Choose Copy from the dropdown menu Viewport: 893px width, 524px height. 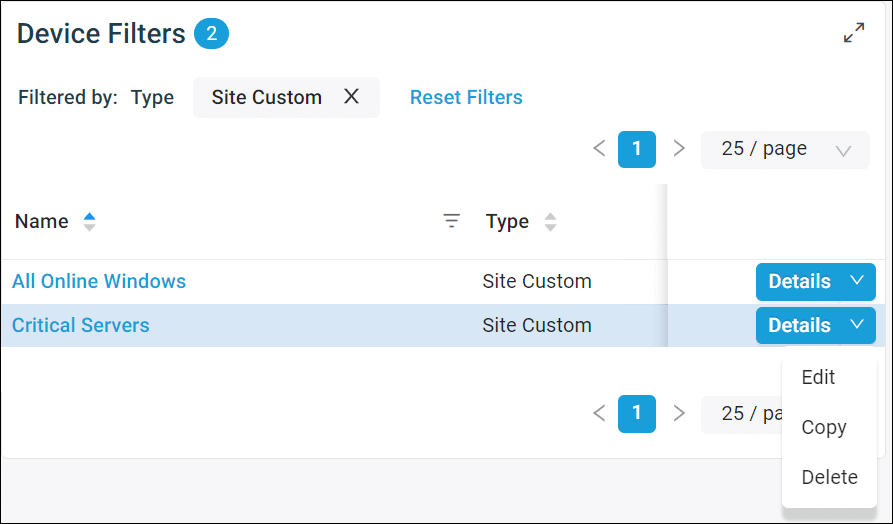[x=824, y=427]
